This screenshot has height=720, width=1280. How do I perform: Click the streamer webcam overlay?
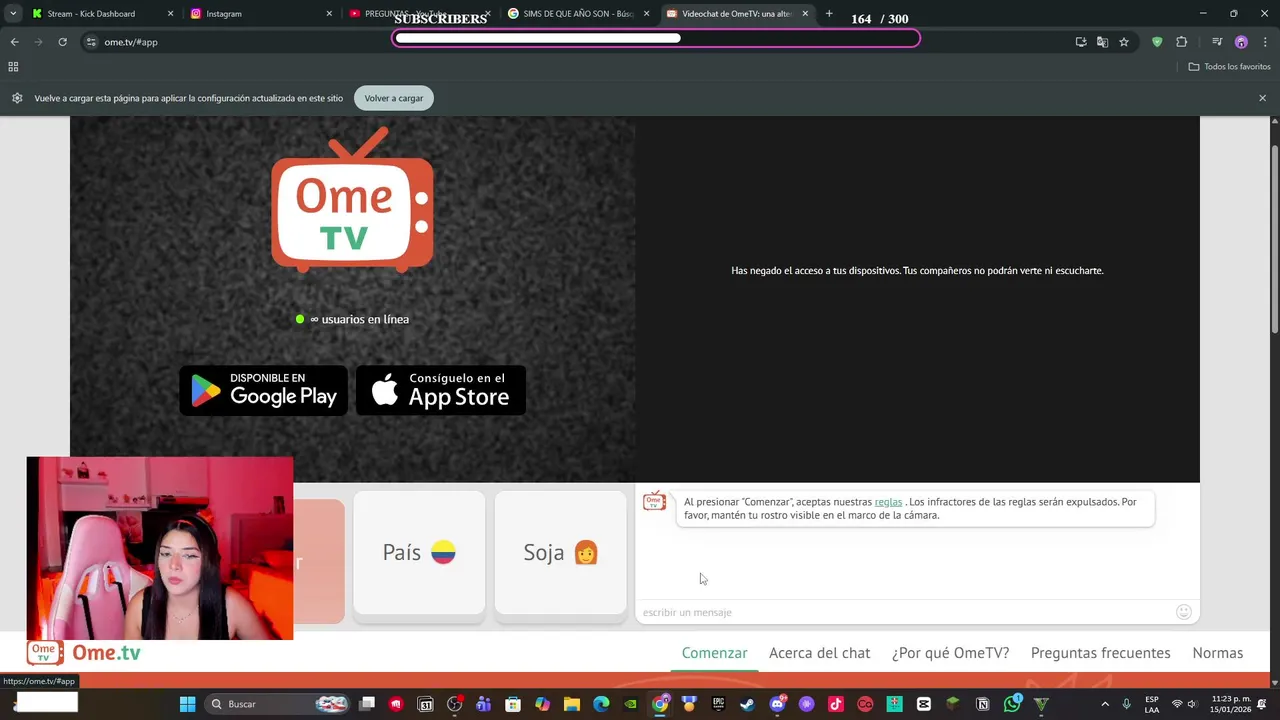pyautogui.click(x=160, y=548)
